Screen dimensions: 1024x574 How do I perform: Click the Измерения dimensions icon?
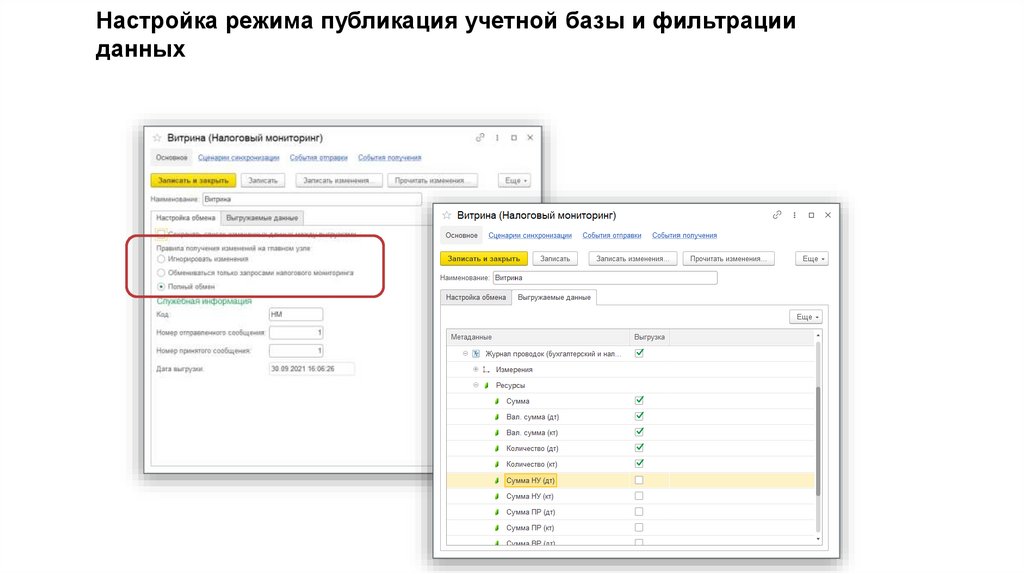[x=486, y=370]
